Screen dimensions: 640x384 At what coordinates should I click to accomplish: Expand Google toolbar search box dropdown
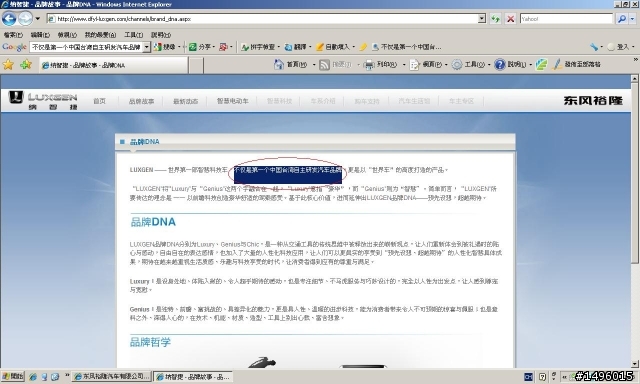tap(147, 47)
